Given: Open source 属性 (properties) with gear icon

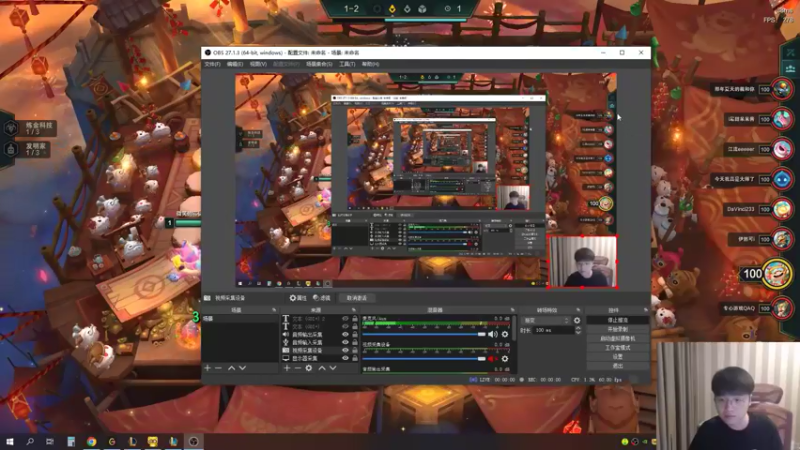Looking at the screenshot, I should (x=298, y=298).
